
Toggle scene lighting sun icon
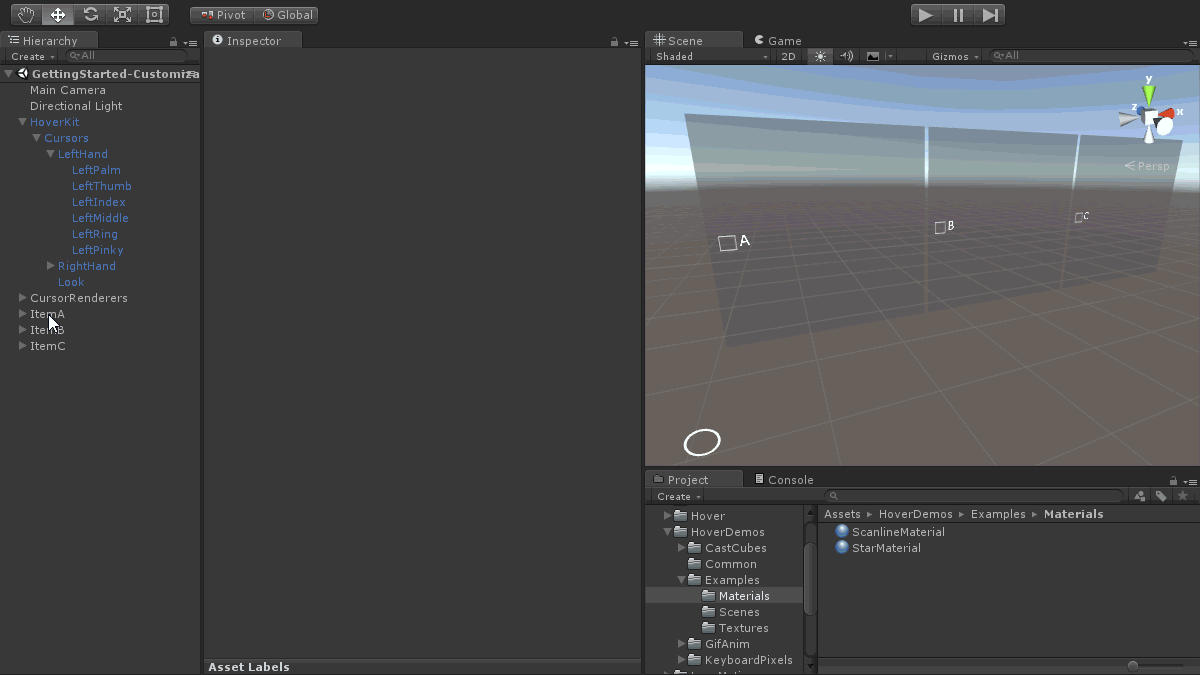[x=820, y=57]
